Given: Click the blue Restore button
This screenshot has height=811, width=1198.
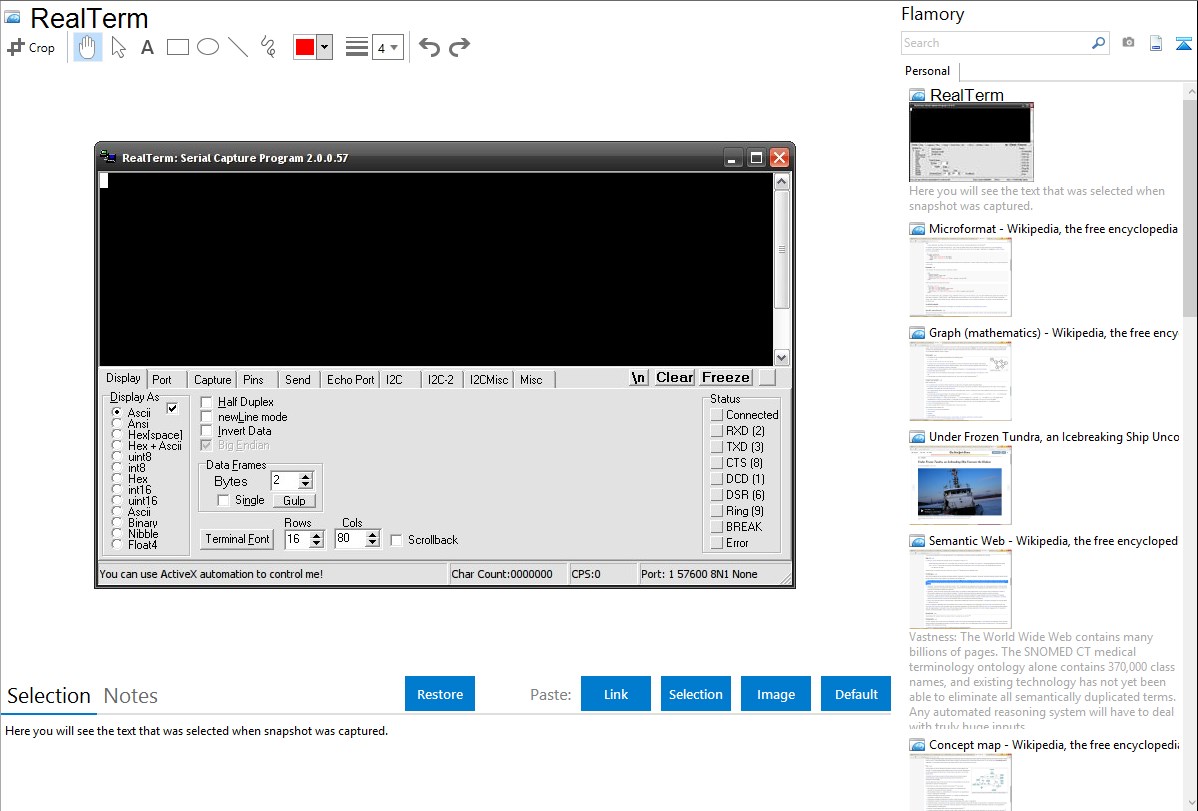Looking at the screenshot, I should coord(440,694).
